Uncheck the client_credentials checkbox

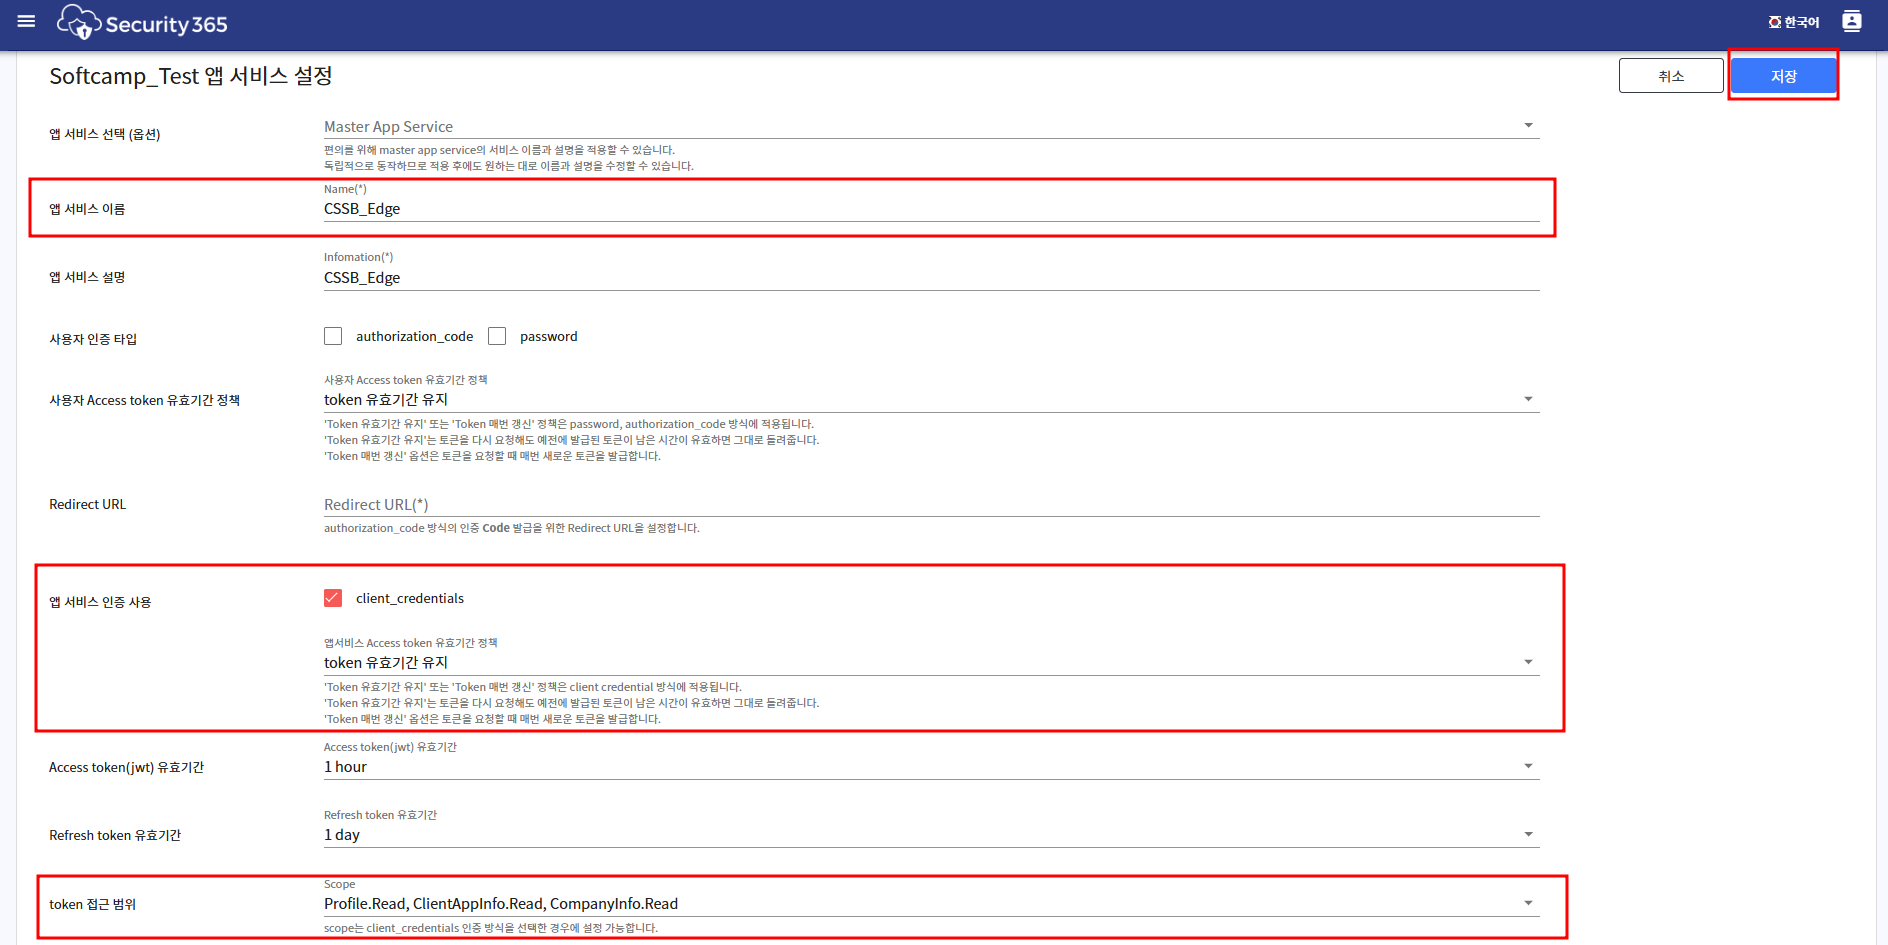[x=333, y=598]
